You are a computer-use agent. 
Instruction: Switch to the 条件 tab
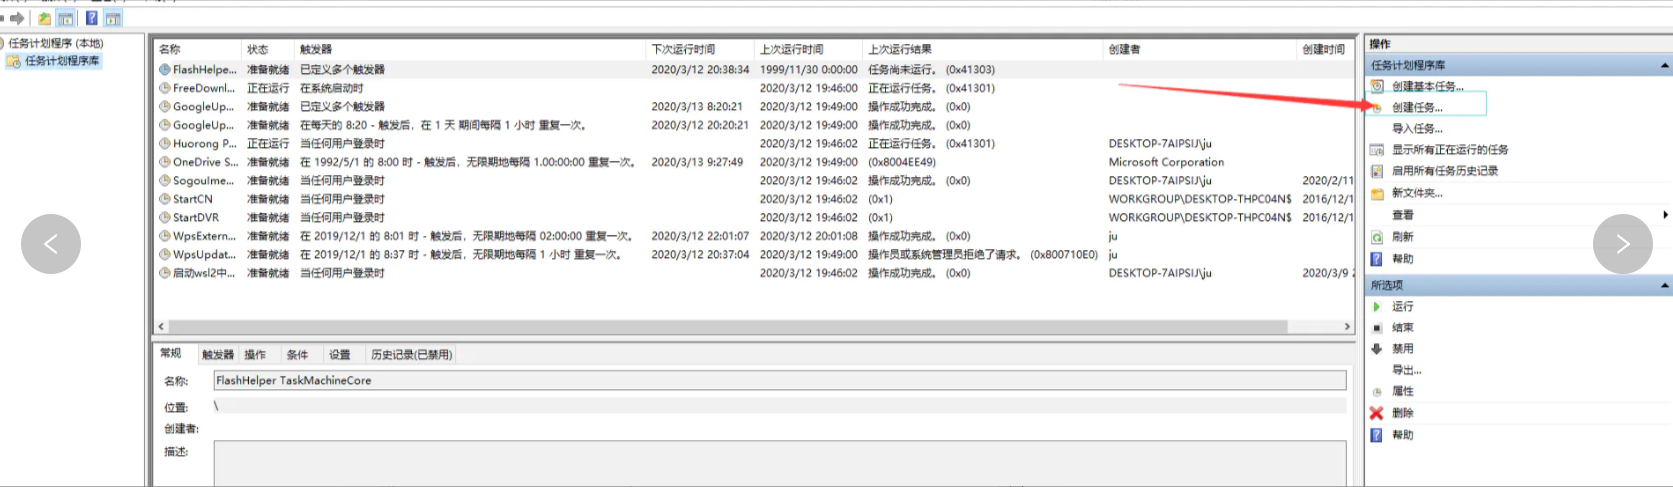tap(297, 355)
